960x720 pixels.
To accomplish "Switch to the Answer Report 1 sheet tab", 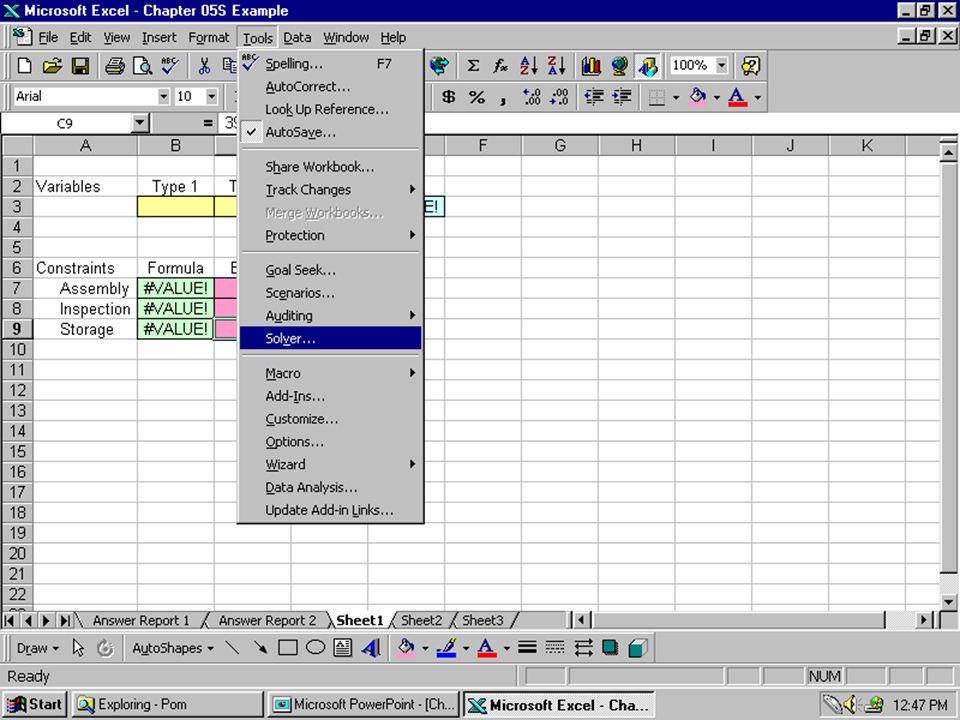I will (141, 620).
